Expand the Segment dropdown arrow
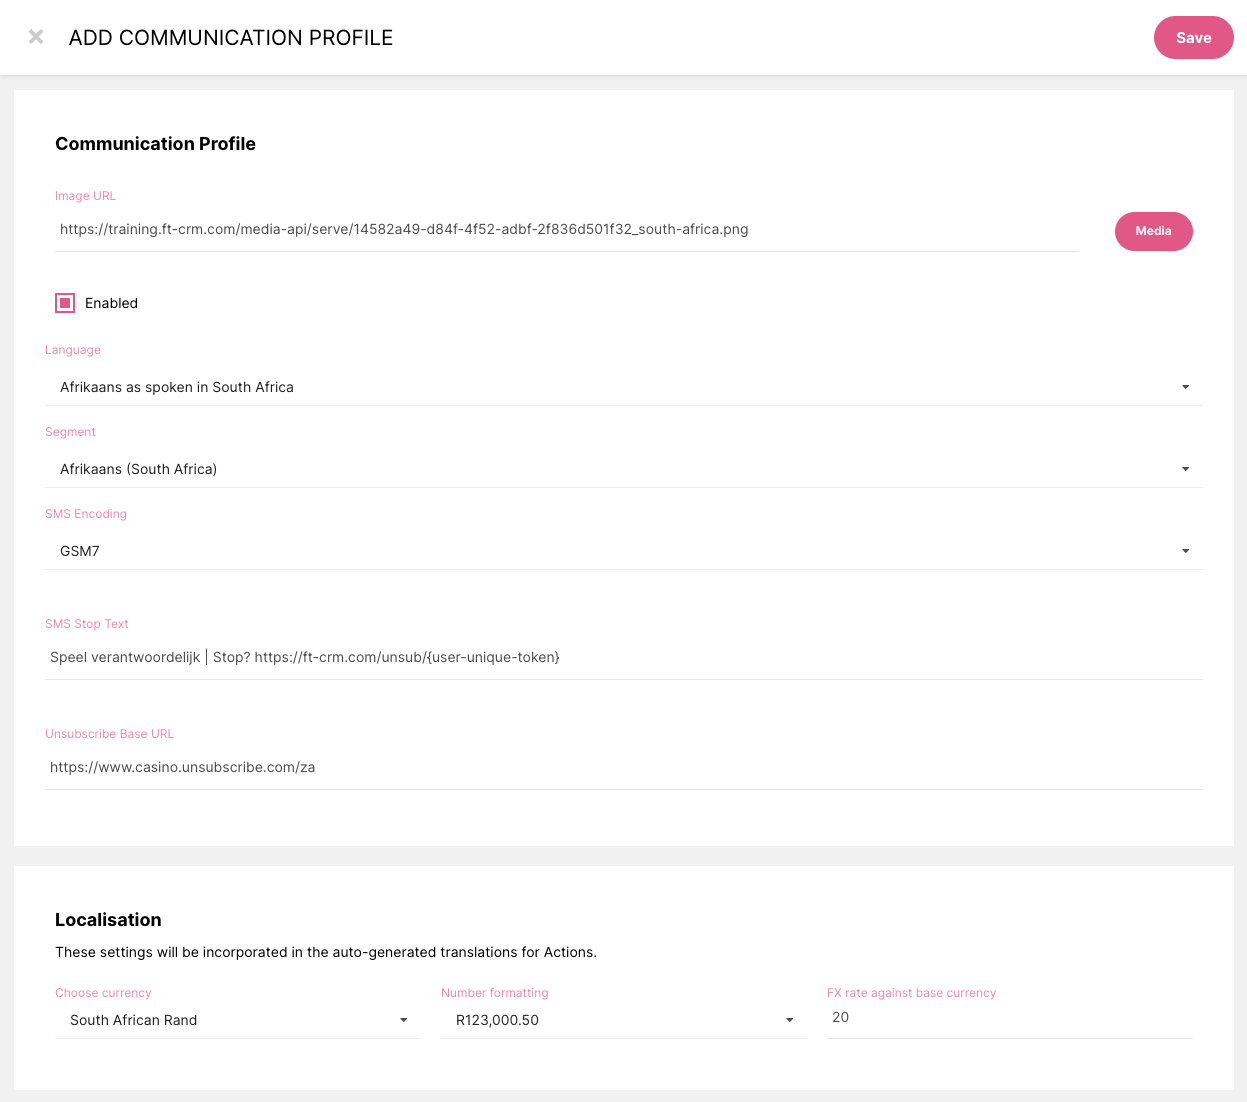The height and width of the screenshot is (1102, 1247). [x=1185, y=469]
